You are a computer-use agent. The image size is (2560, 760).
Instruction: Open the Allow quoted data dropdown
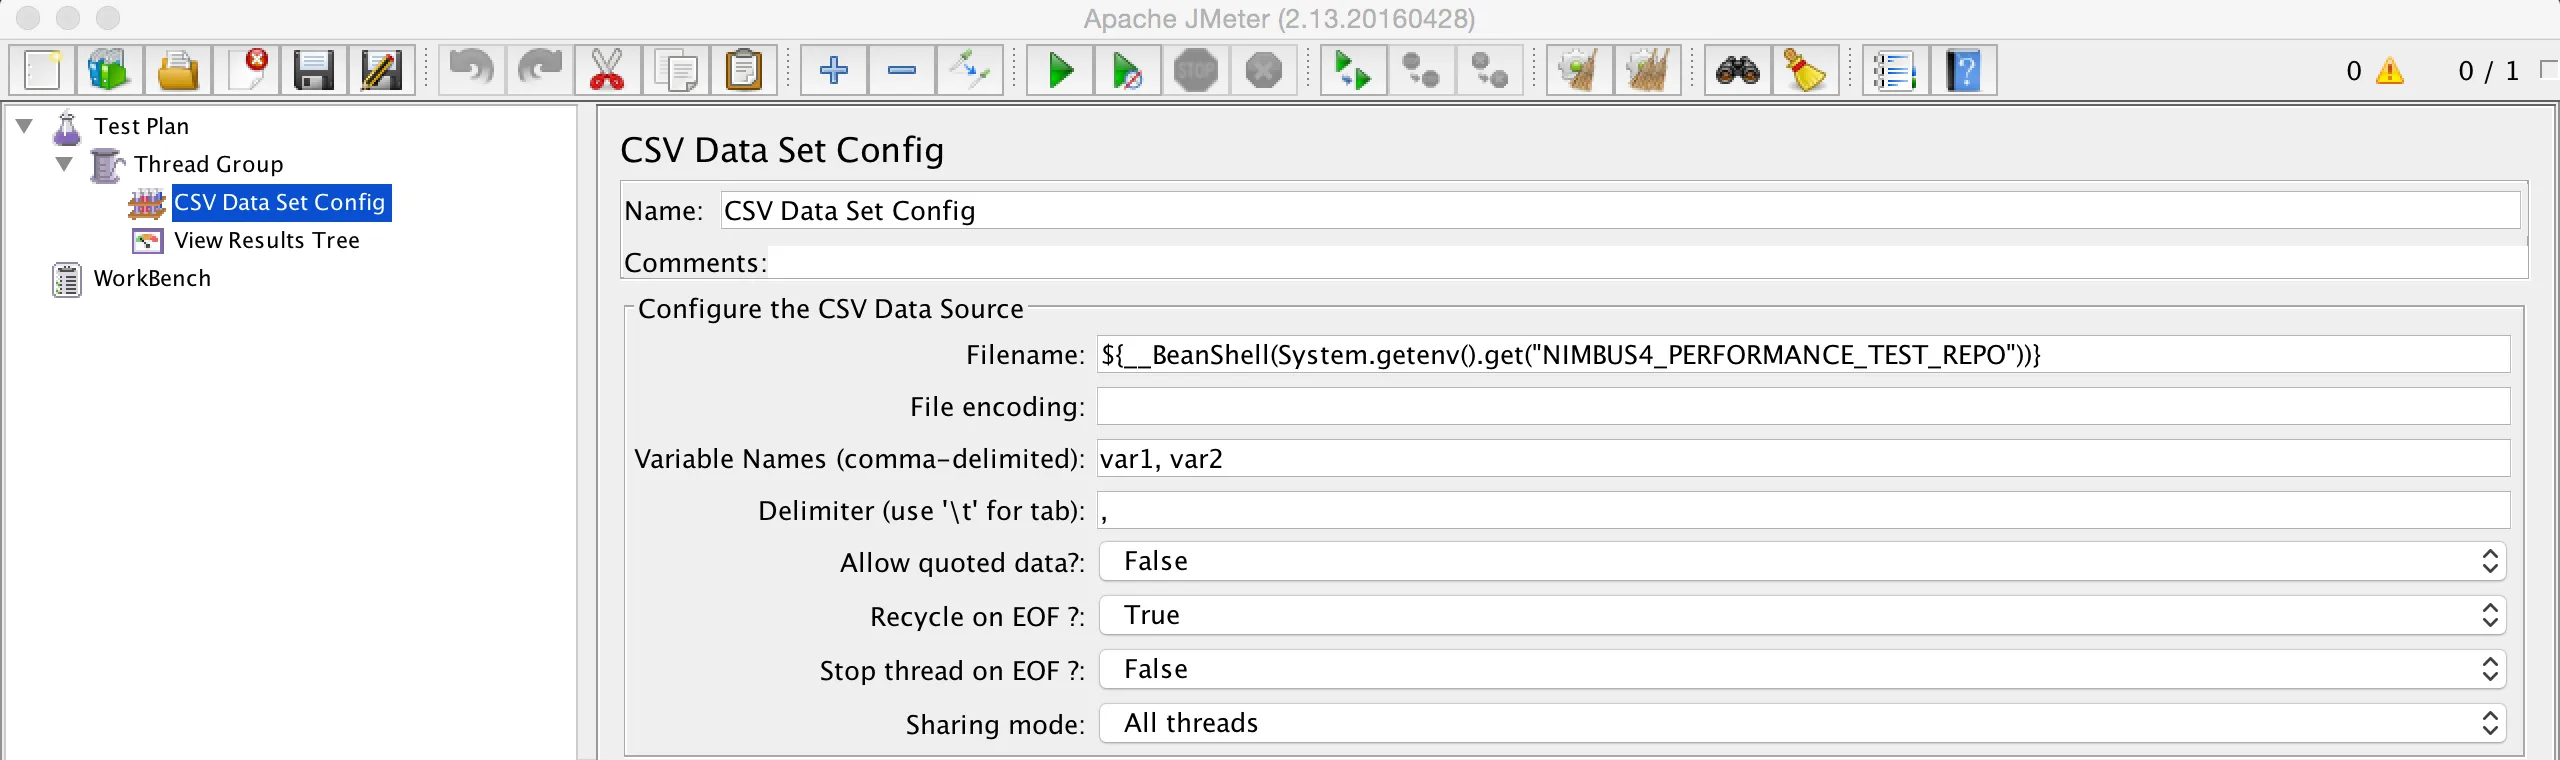click(x=1802, y=561)
